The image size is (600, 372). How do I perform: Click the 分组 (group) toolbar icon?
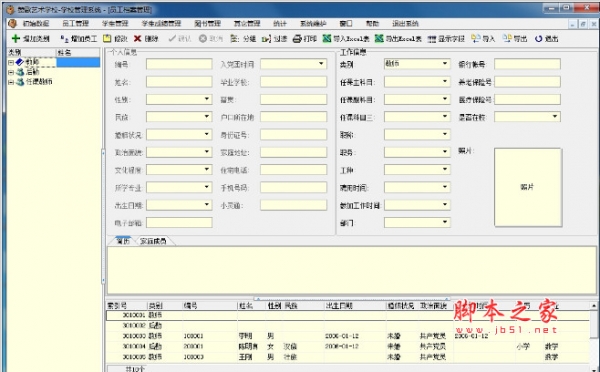(x=235, y=38)
